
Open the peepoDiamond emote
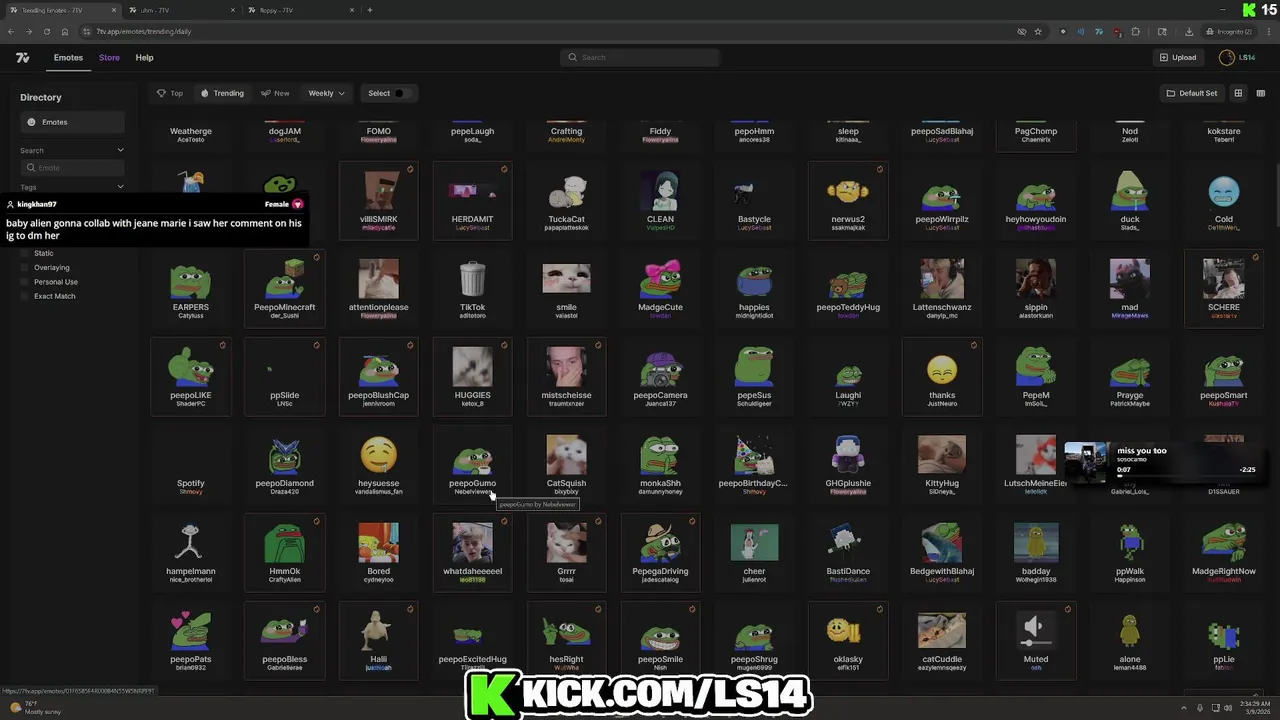coord(284,464)
